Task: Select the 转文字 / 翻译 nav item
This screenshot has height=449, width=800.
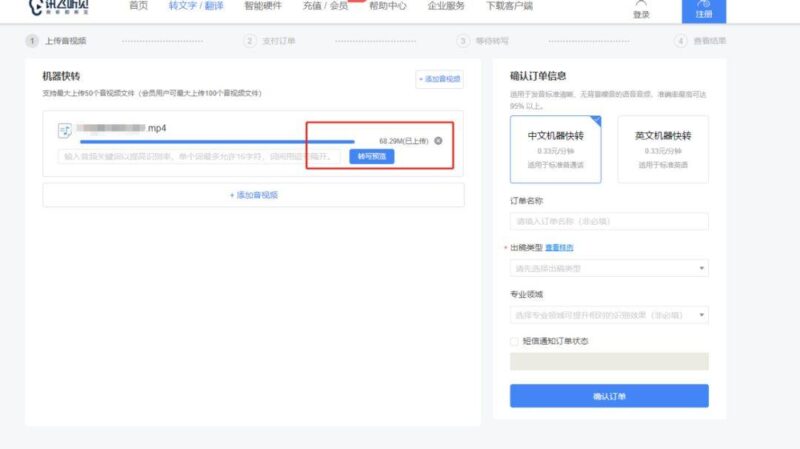Action: click(x=196, y=6)
